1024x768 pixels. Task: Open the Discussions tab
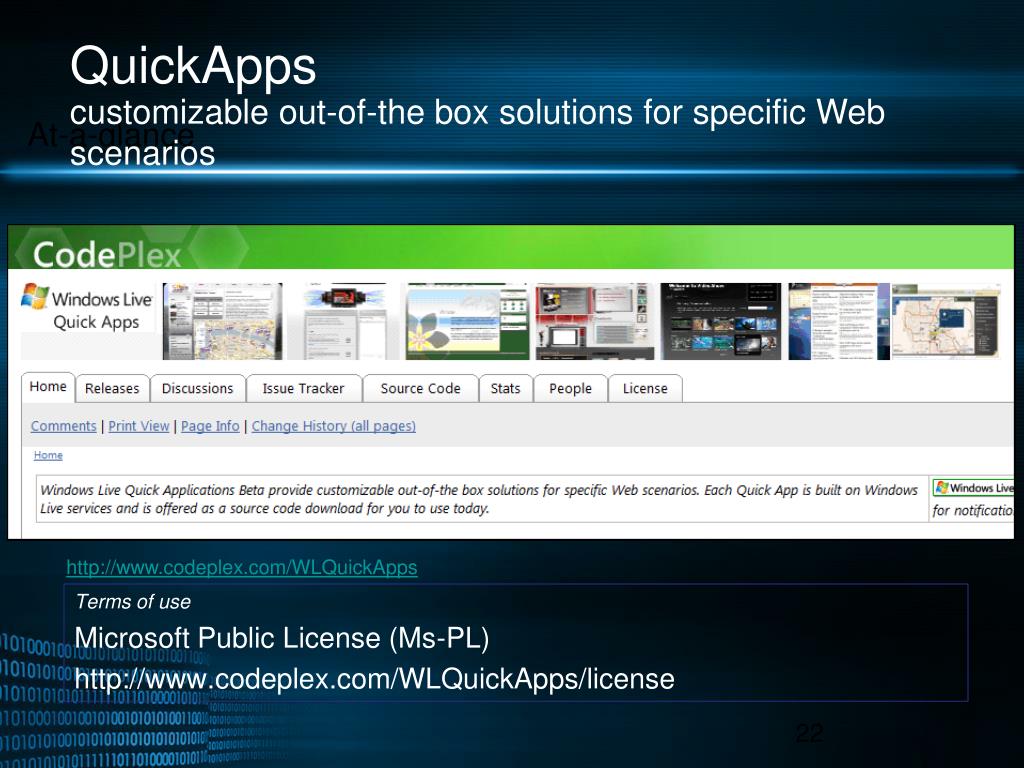pyautogui.click(x=198, y=389)
